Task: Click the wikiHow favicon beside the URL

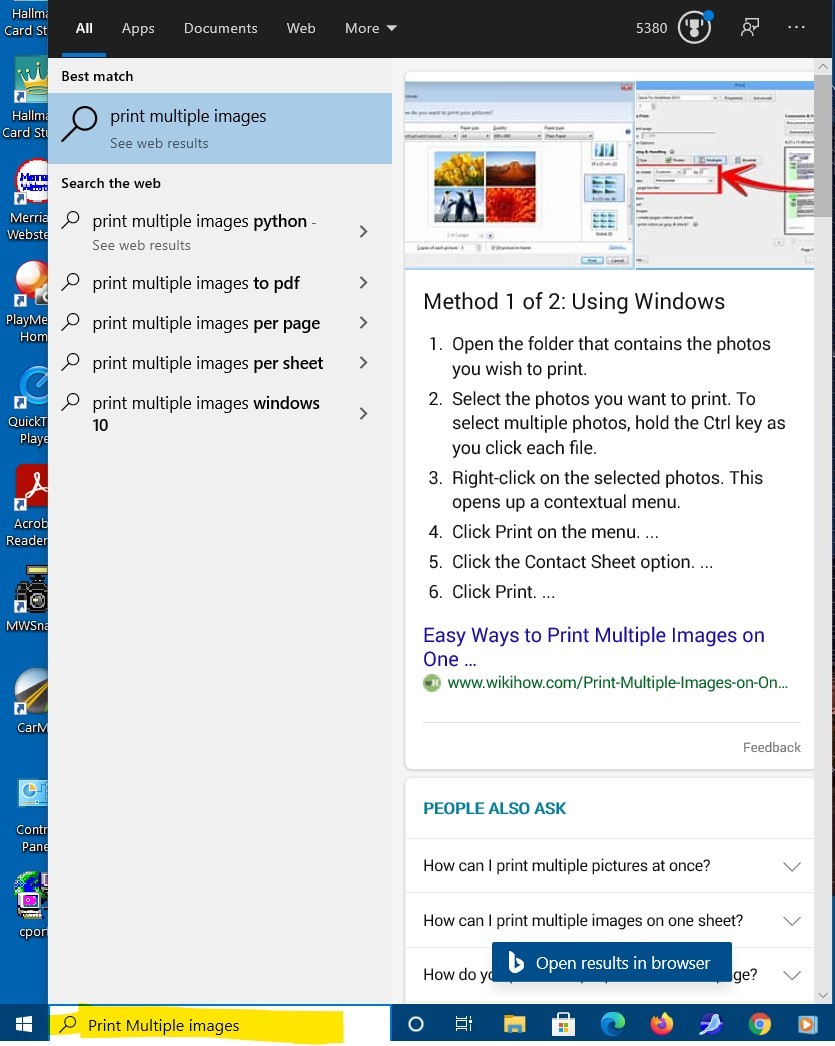Action: 432,683
